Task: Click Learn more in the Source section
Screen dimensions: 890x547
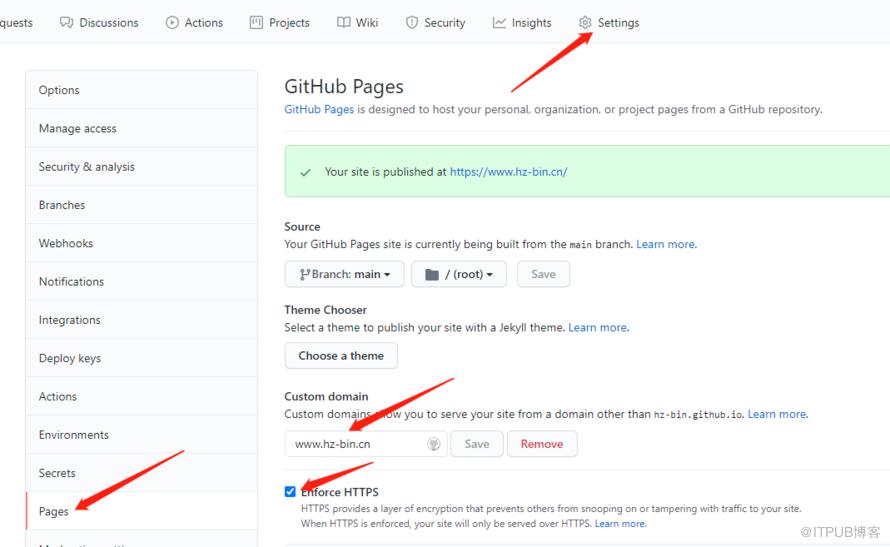Action: pyautogui.click(x=666, y=244)
